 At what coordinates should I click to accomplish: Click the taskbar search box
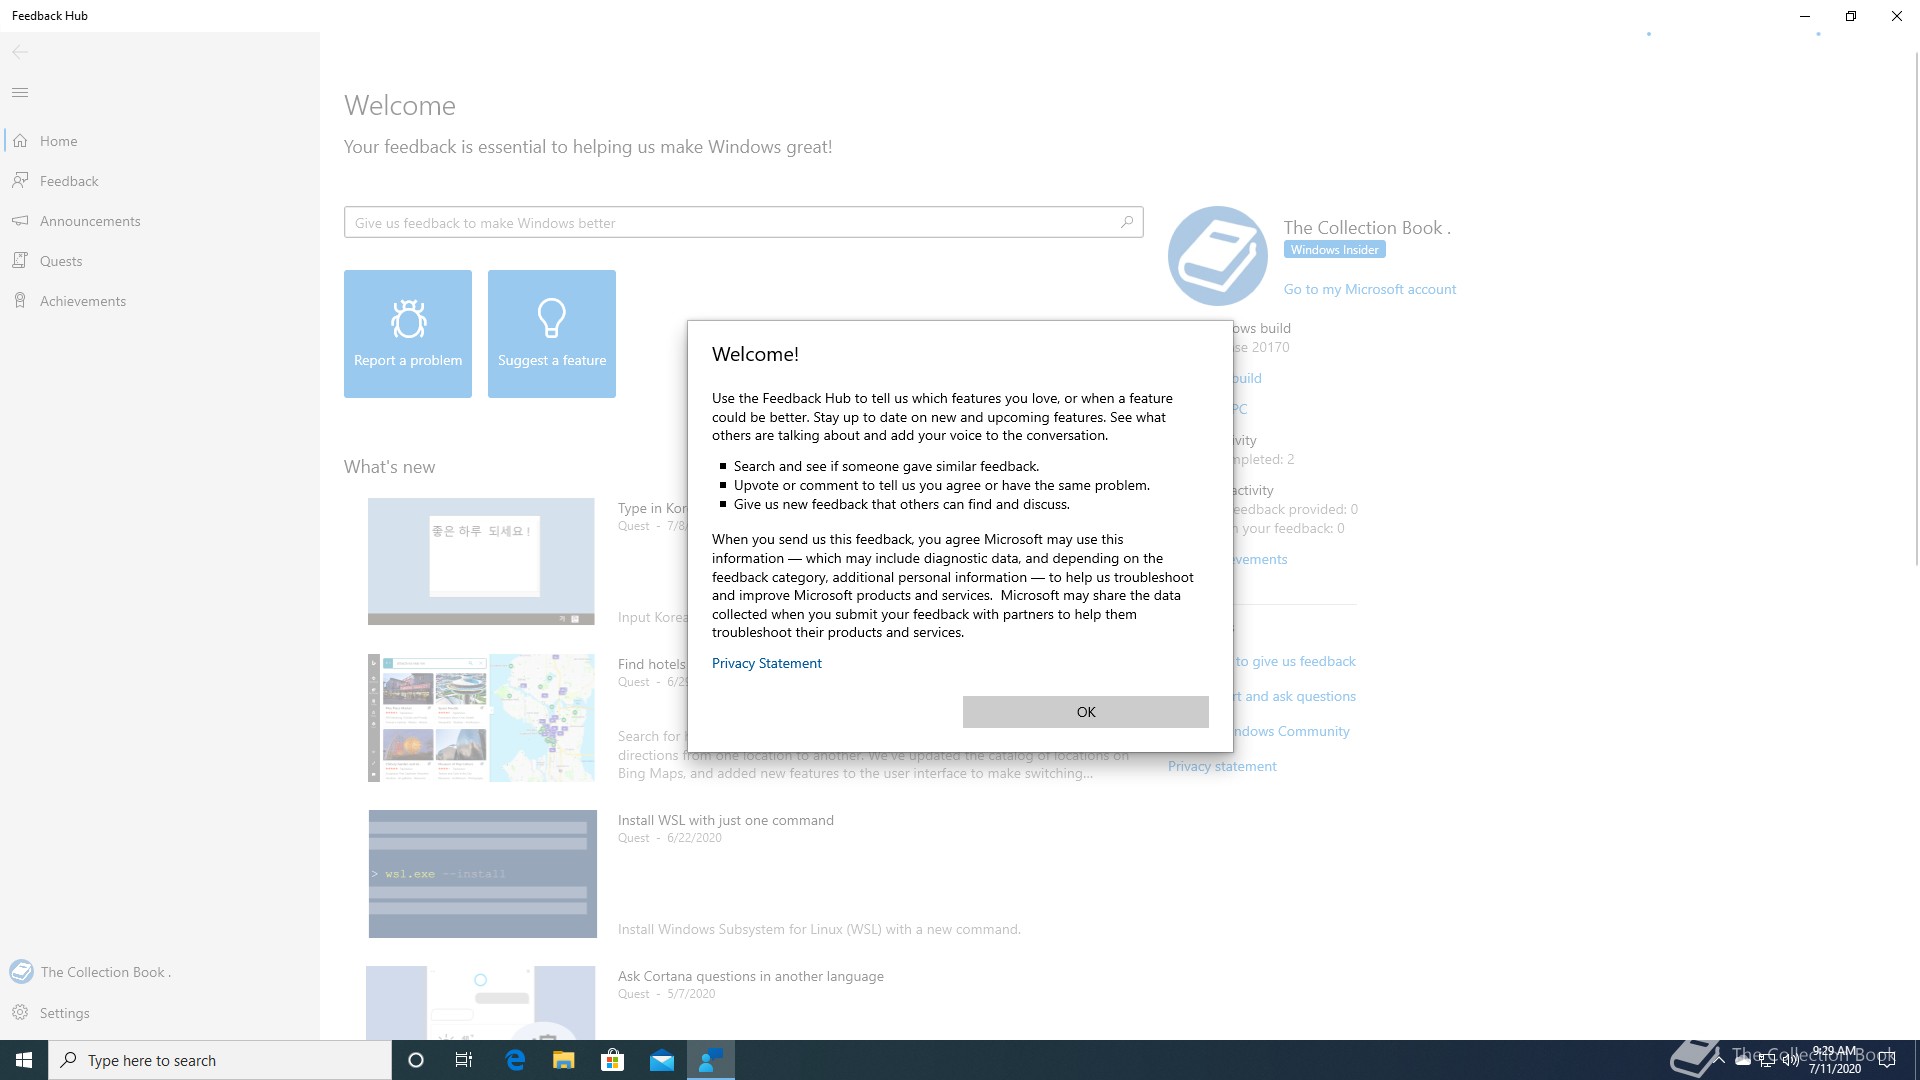point(220,1060)
